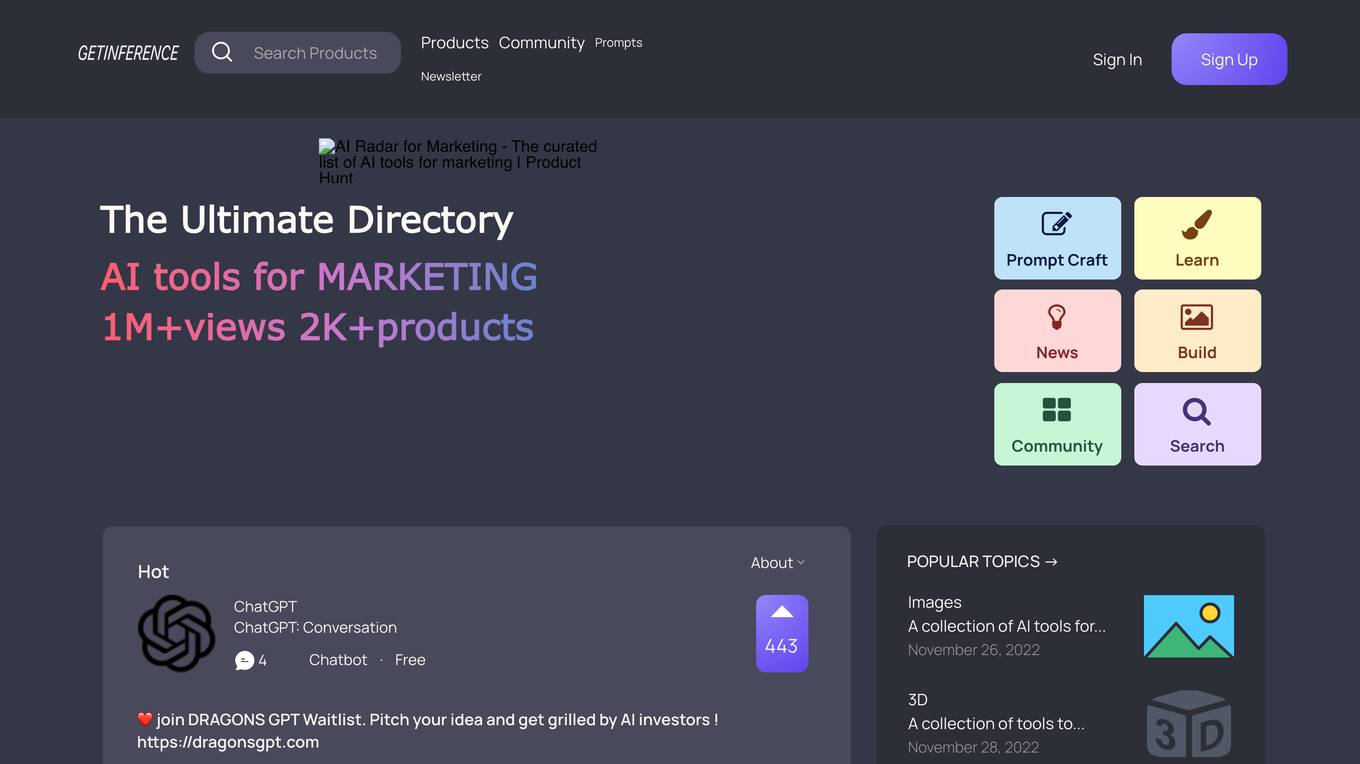Click the Free pricing tag
This screenshot has height=764, width=1360.
click(x=410, y=660)
